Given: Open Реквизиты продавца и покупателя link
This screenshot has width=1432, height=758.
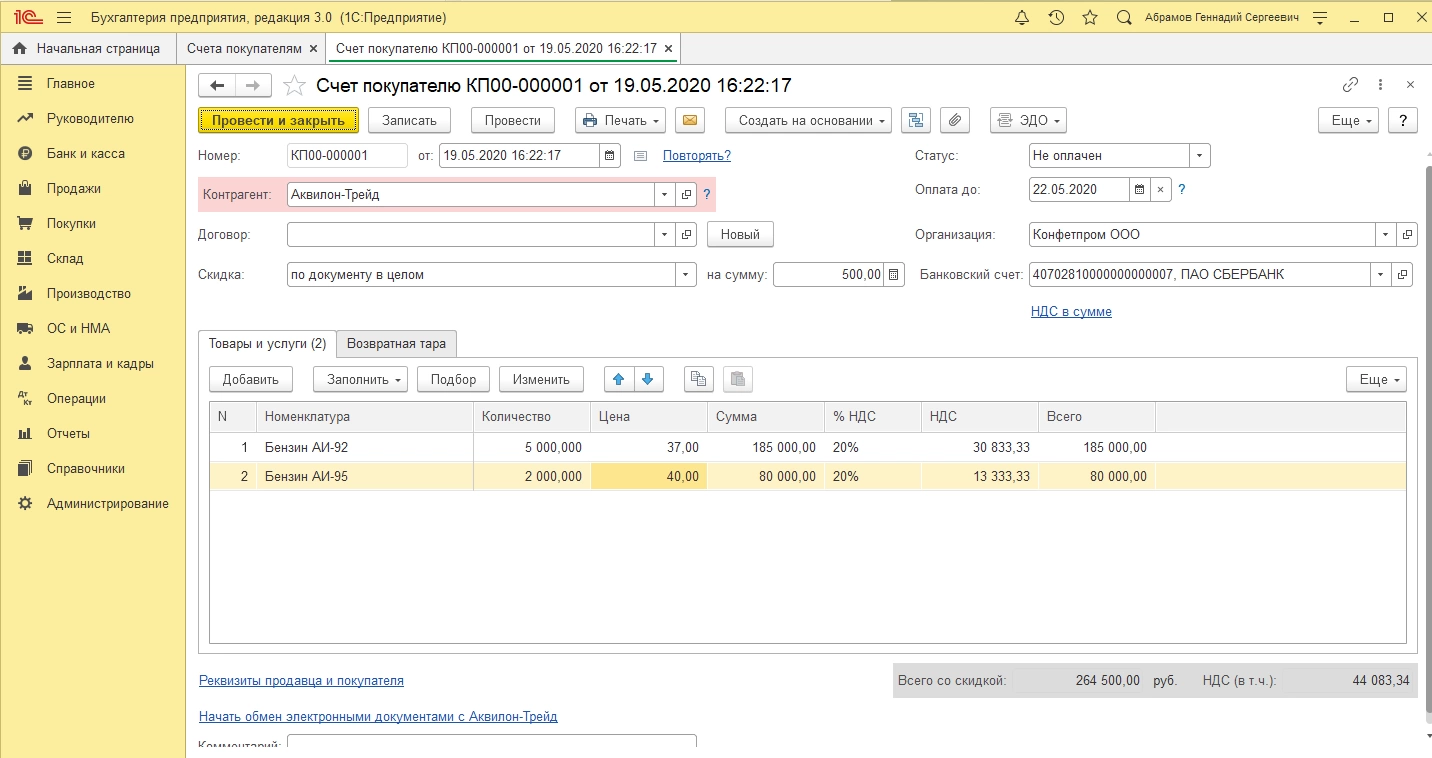Looking at the screenshot, I should [x=301, y=680].
